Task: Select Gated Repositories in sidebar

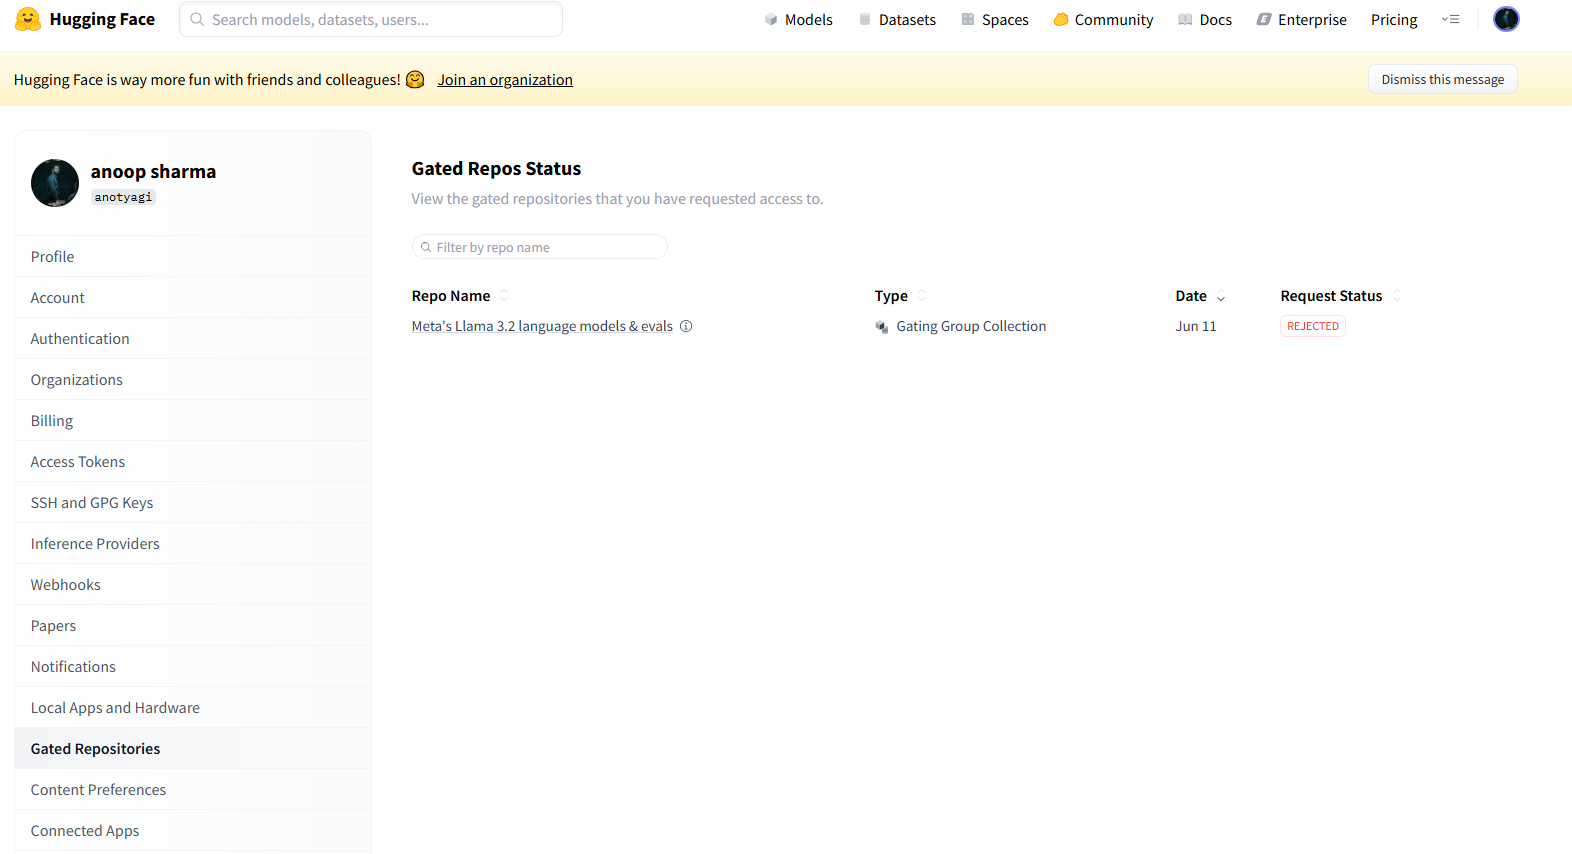Action: pyautogui.click(x=193, y=749)
